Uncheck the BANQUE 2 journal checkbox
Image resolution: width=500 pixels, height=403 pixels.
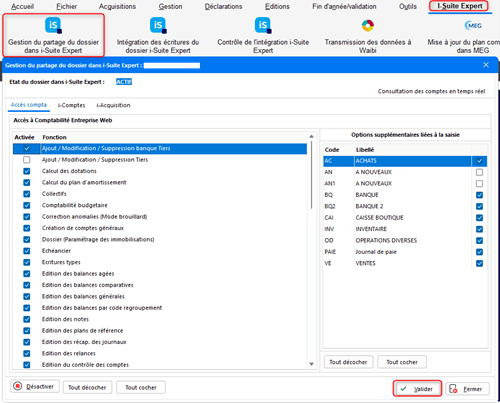[x=479, y=206]
